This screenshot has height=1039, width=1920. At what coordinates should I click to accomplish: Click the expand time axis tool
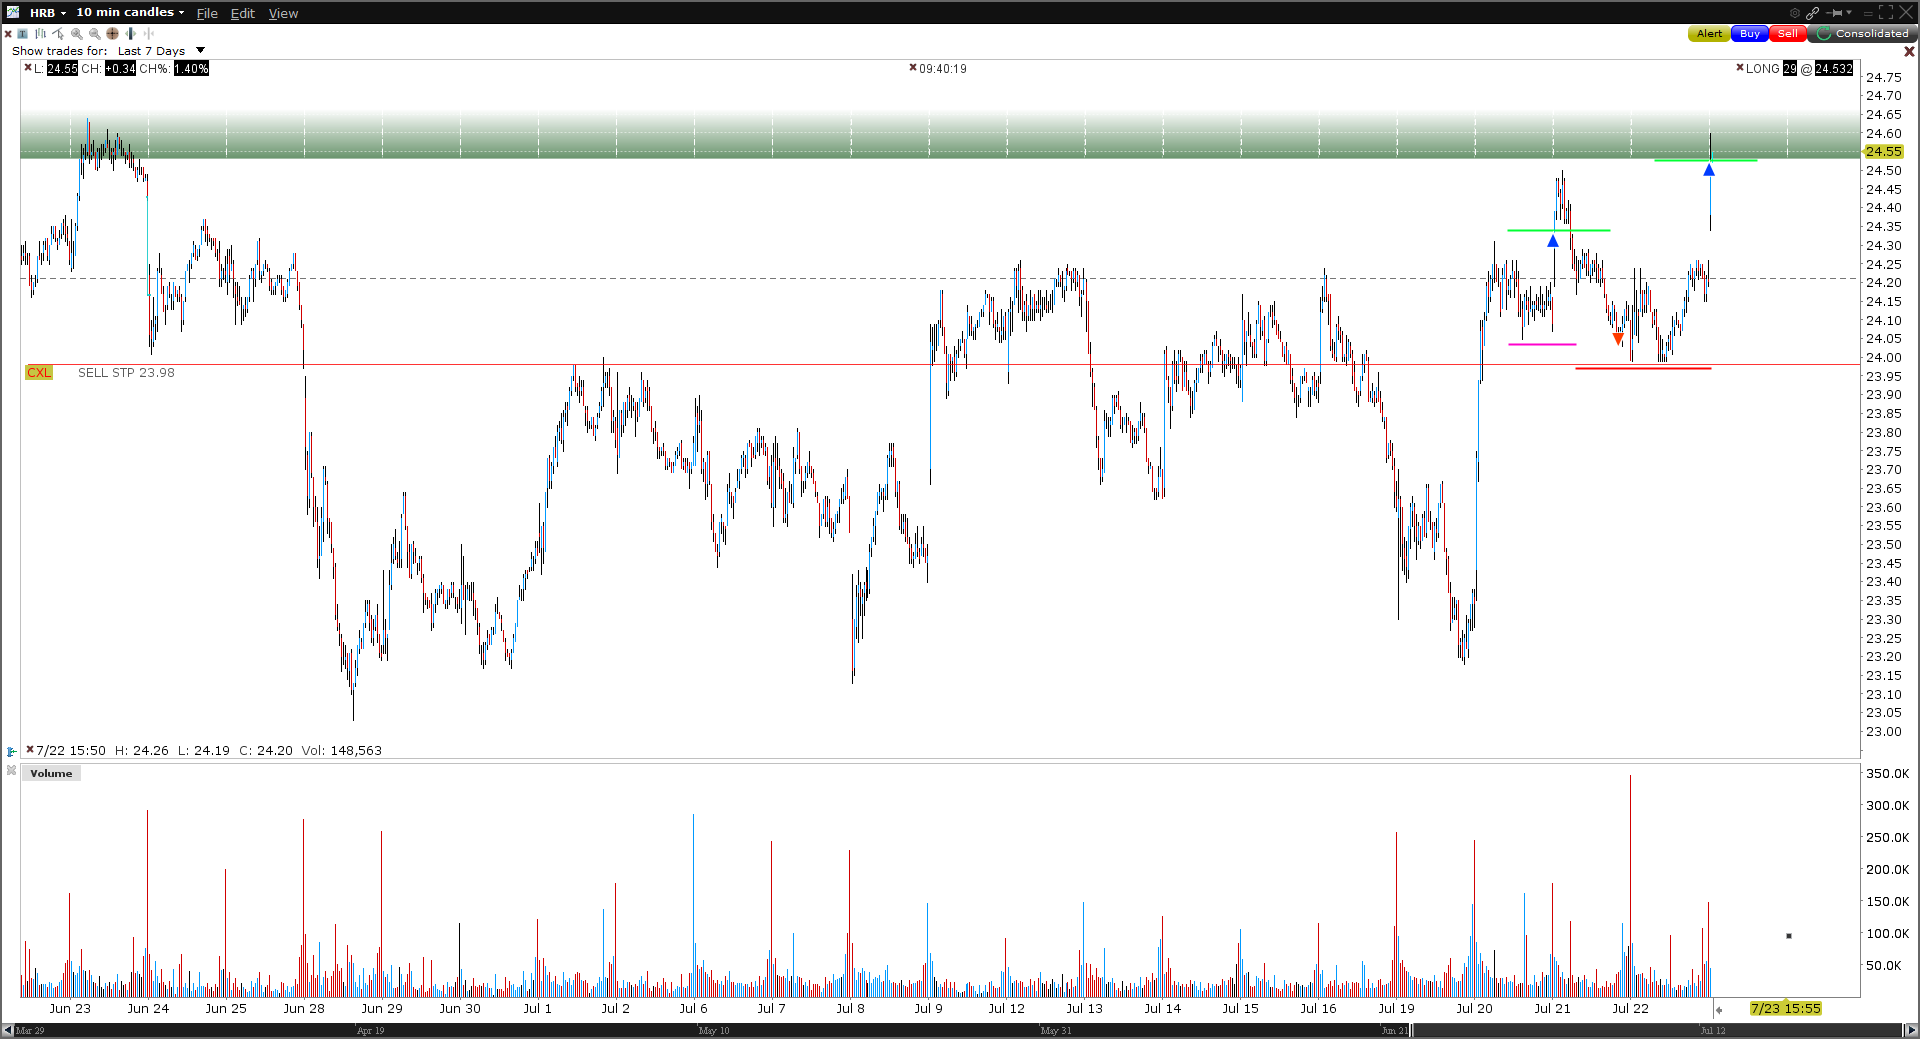tap(130, 34)
